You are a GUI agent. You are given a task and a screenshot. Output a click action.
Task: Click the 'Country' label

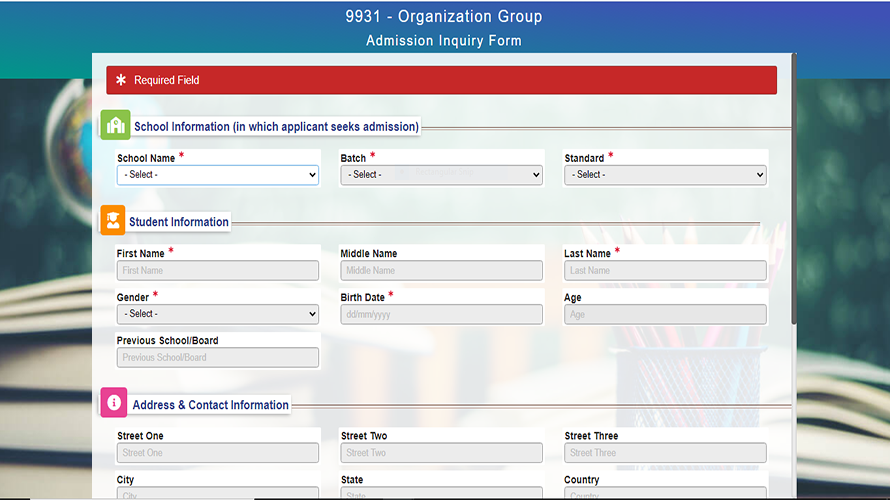click(x=581, y=480)
